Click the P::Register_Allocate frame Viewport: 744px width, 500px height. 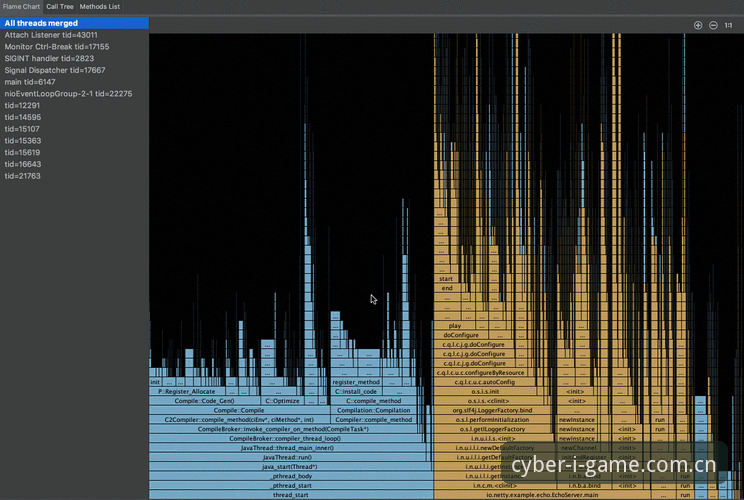pos(187,392)
